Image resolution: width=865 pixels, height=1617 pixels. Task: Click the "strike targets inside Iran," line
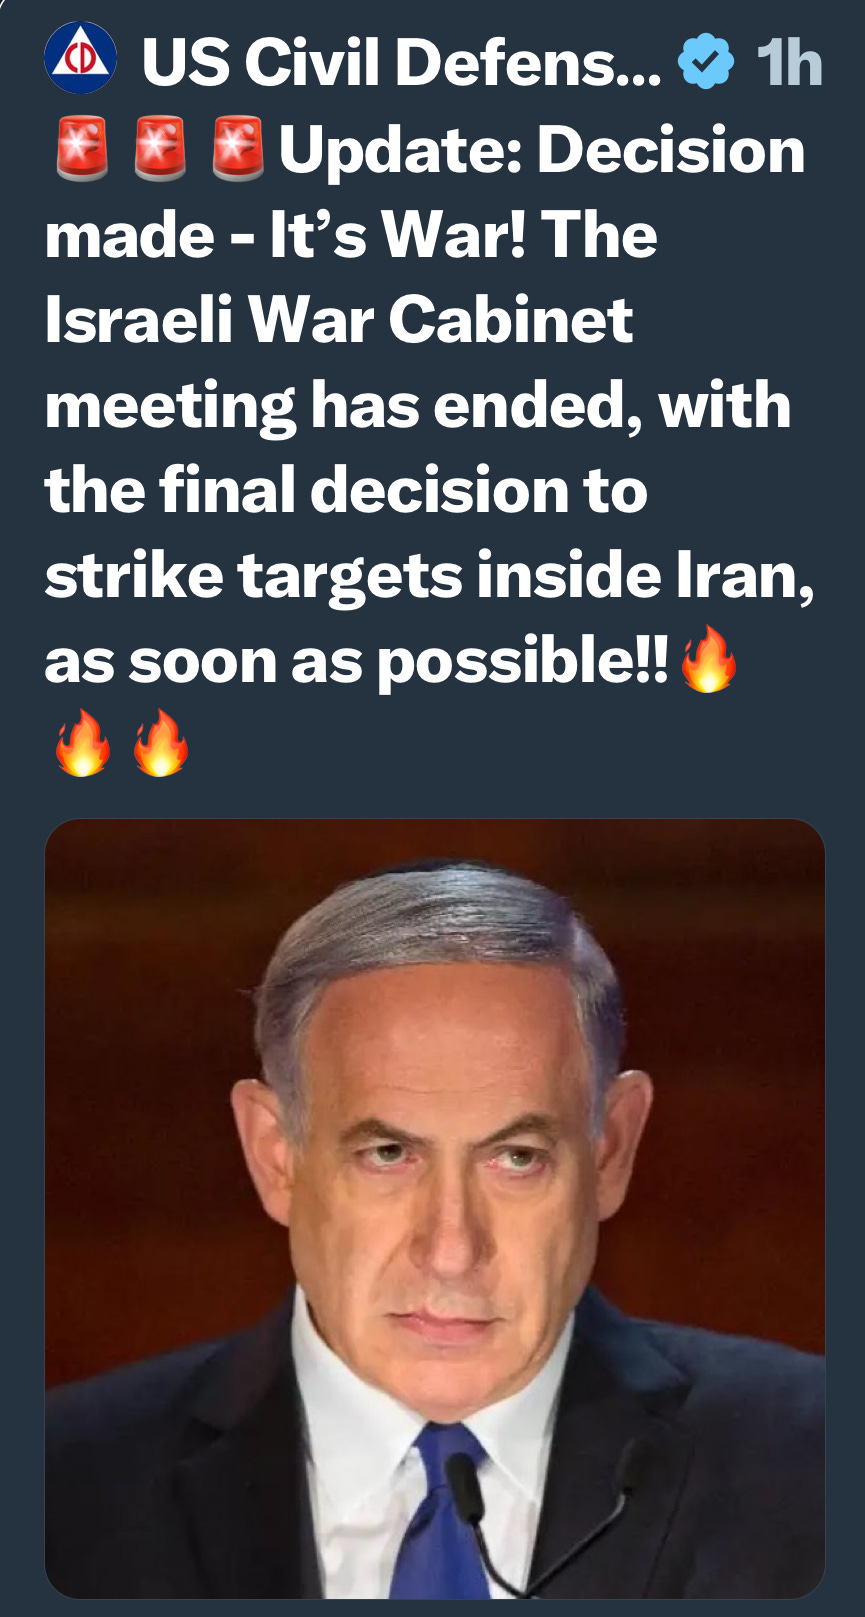coord(430,578)
